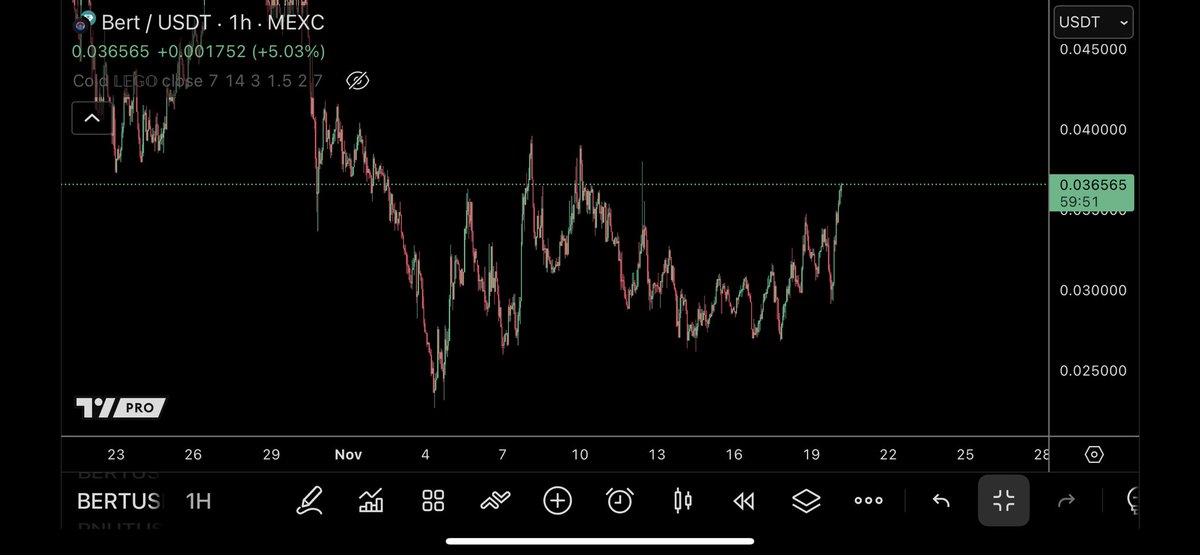Collapse the indicator legend chevron
The height and width of the screenshot is (555, 1200).
(91, 118)
